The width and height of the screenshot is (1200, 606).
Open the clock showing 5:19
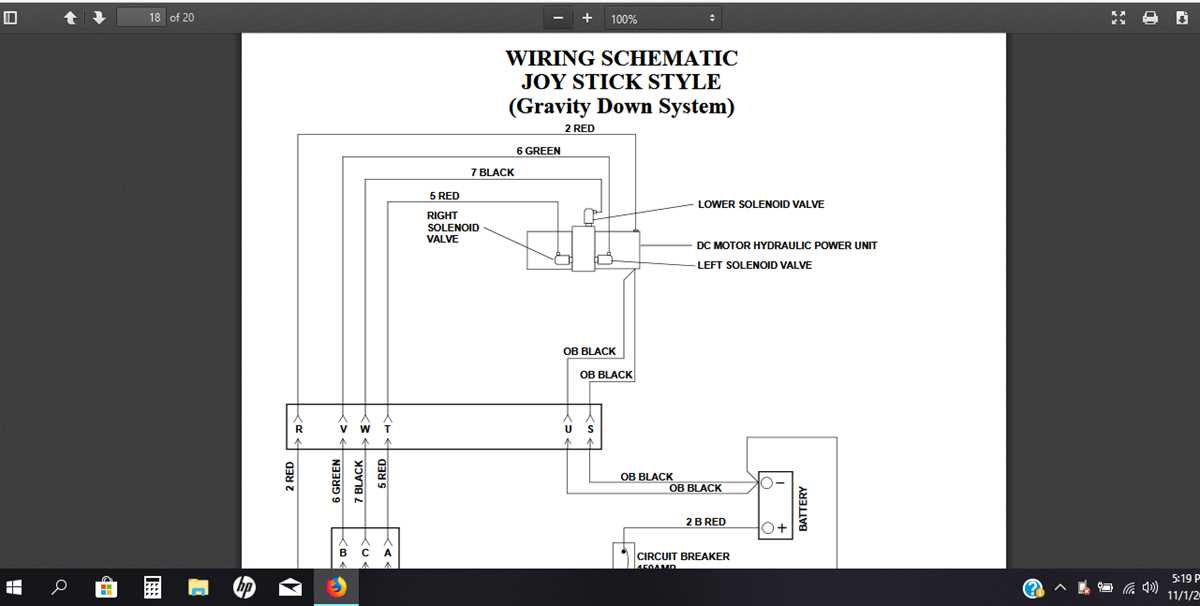click(x=1185, y=579)
